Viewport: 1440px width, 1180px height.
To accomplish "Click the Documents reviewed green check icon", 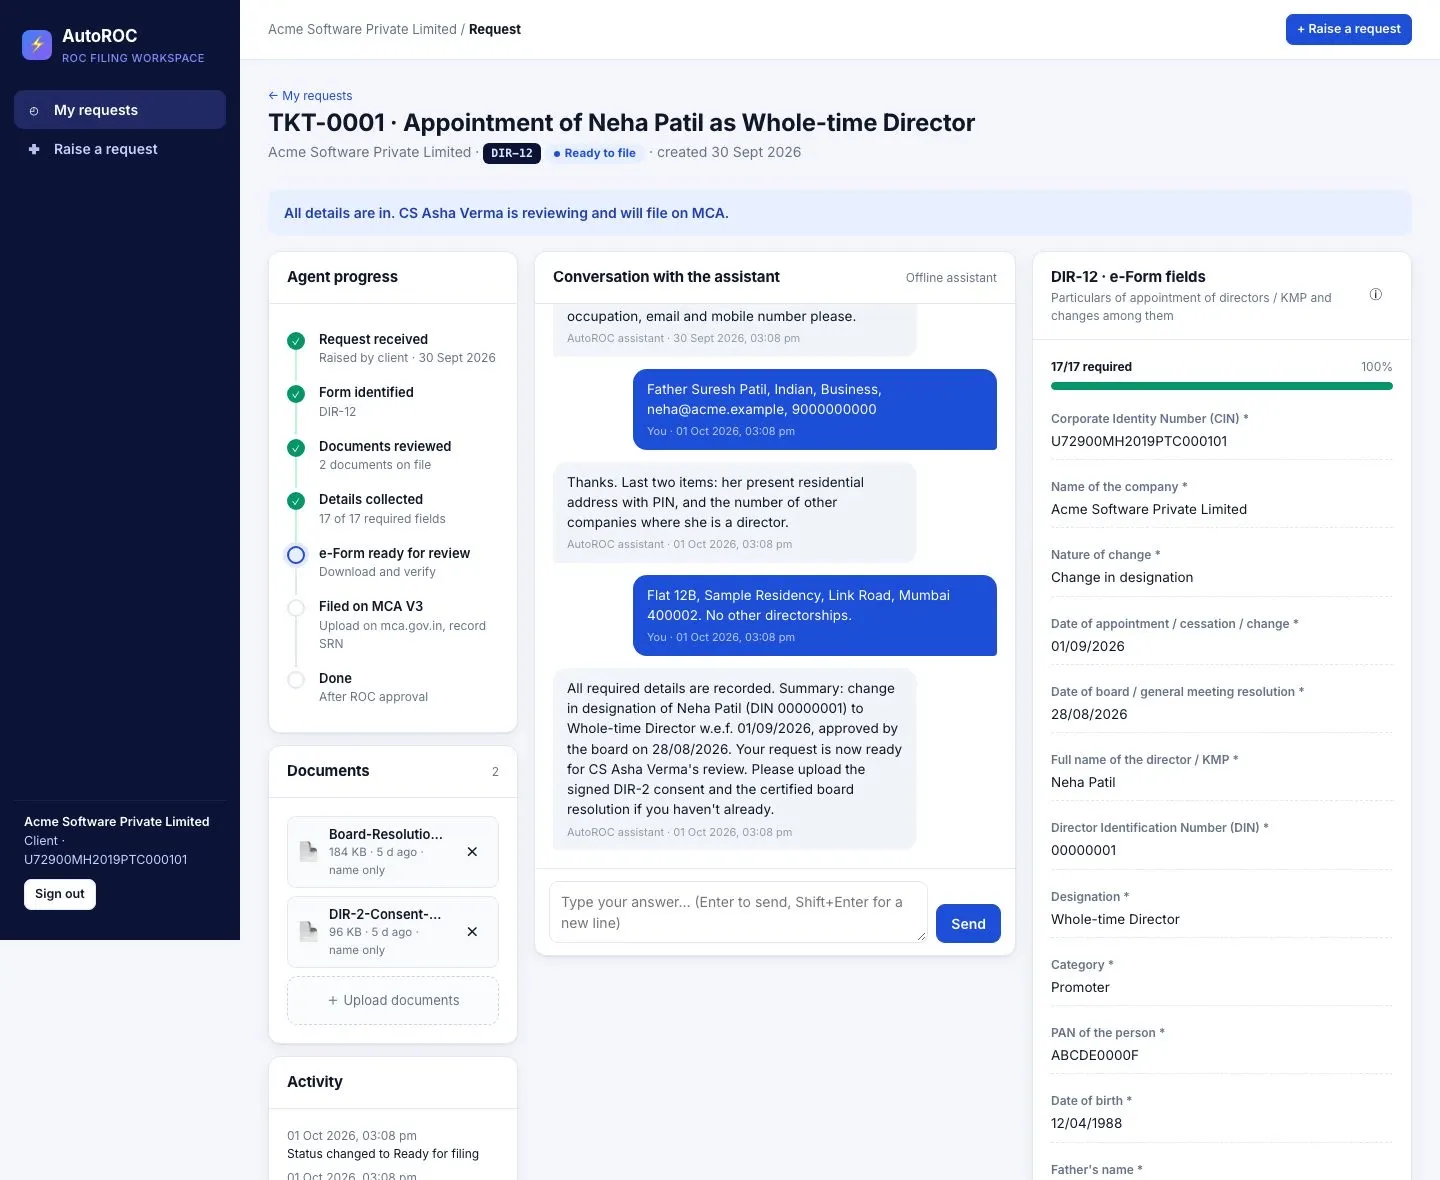I will tap(296, 448).
